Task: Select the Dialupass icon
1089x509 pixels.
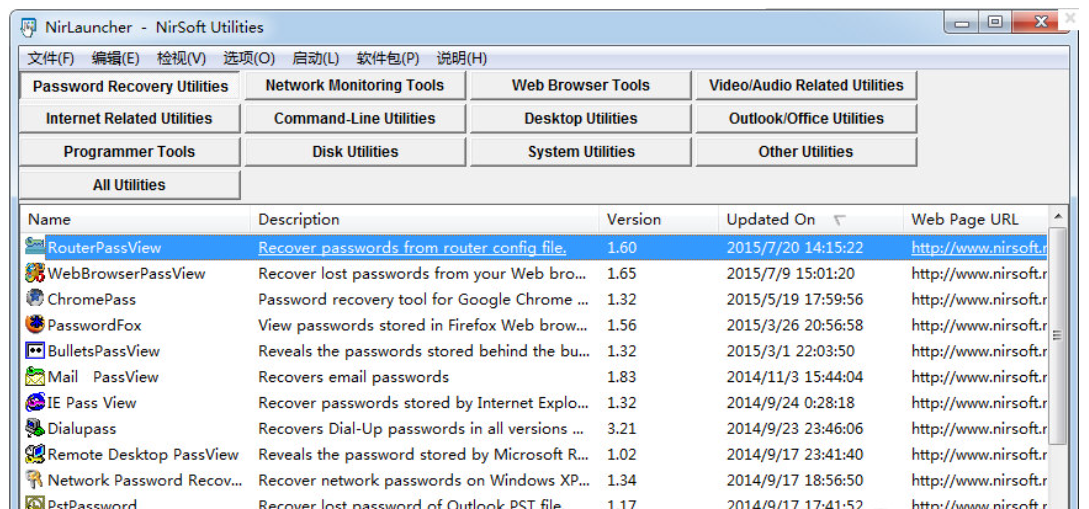Action: 35,429
